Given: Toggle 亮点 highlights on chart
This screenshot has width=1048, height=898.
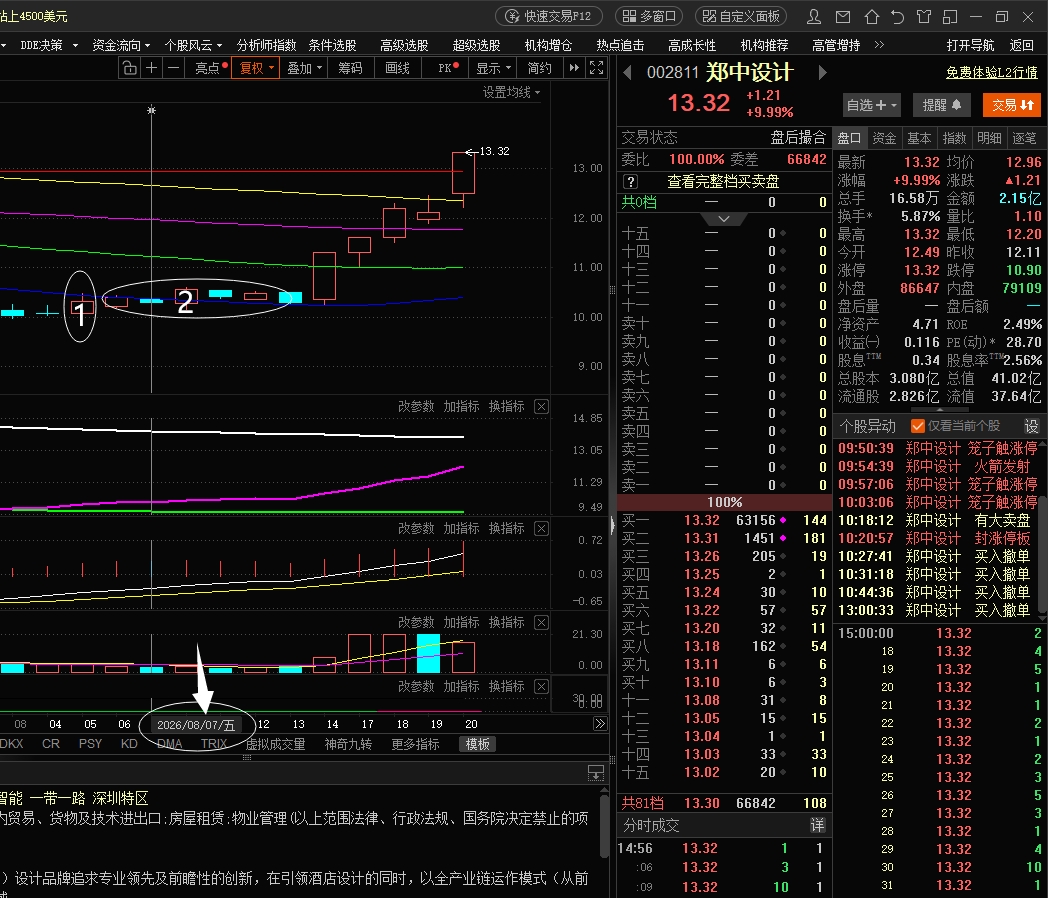Looking at the screenshot, I should point(209,68).
